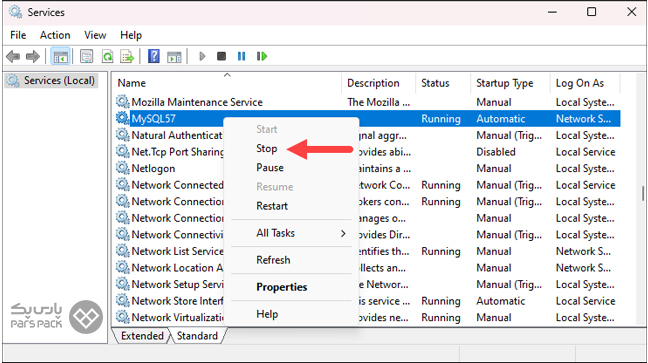
Task: Sort by the Status column header
Action: [443, 83]
